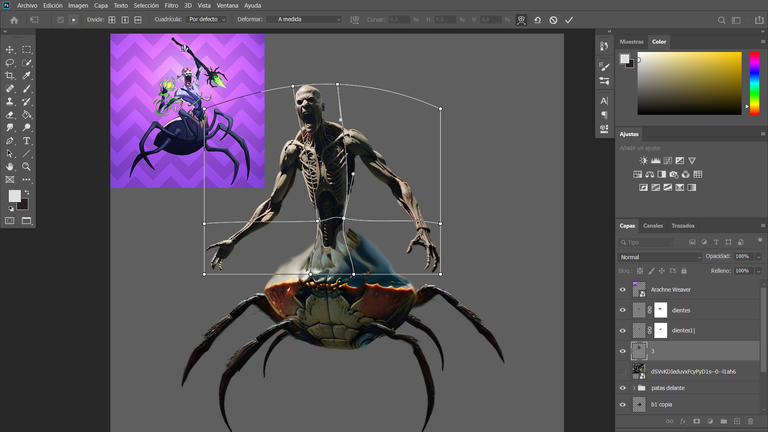Select the Lasso tool
The image size is (768, 432).
(9, 63)
